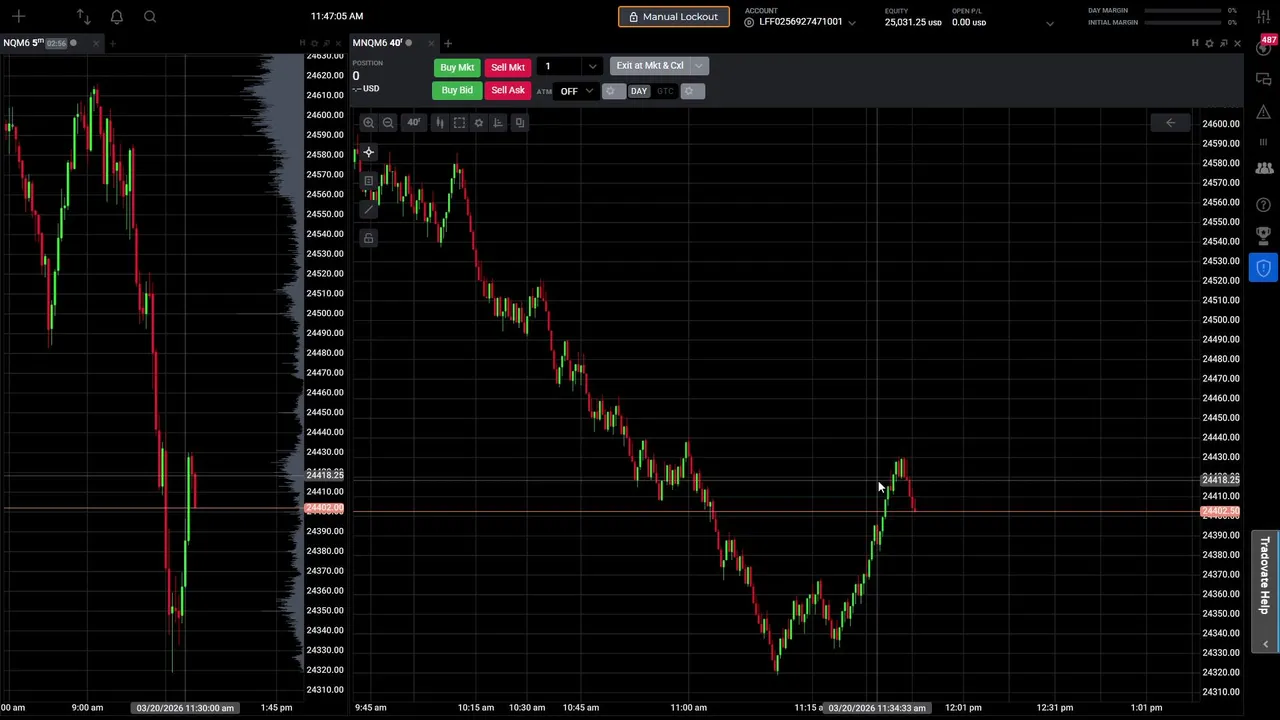Viewport: 1280px width, 720px height.
Task: Click the Buy Mkt button
Action: click(457, 67)
